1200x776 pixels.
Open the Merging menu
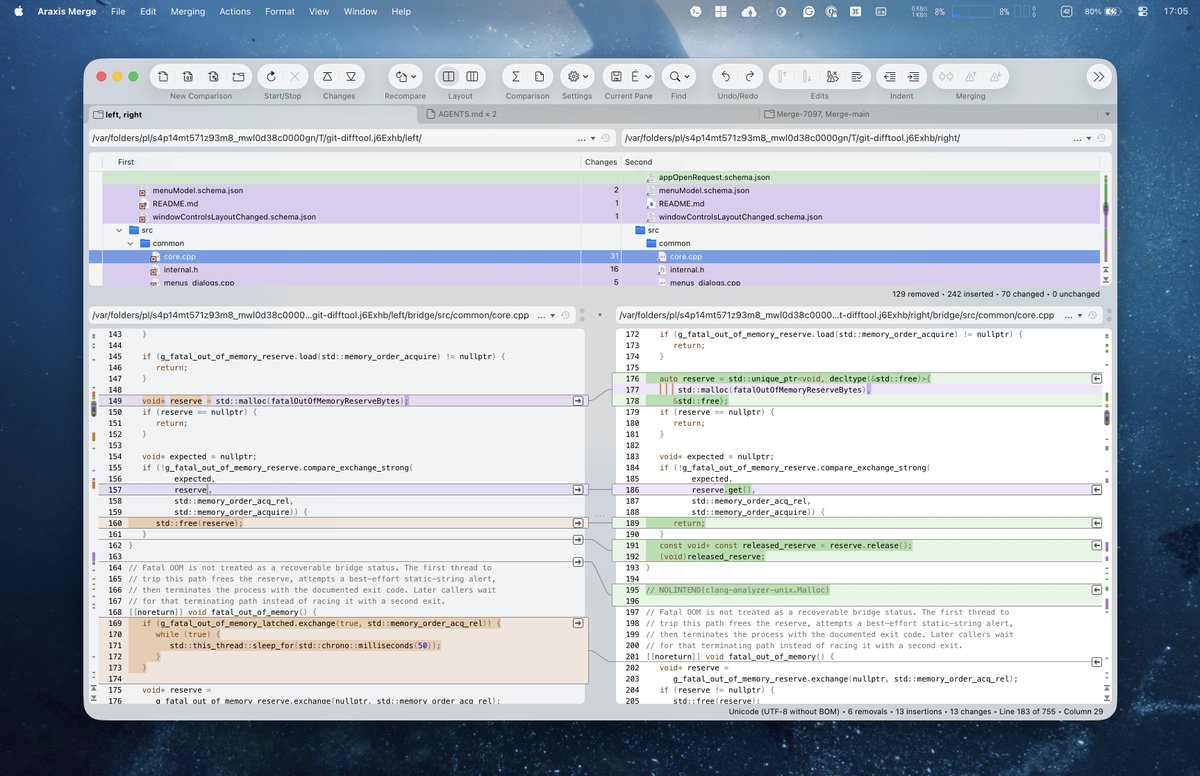(188, 11)
